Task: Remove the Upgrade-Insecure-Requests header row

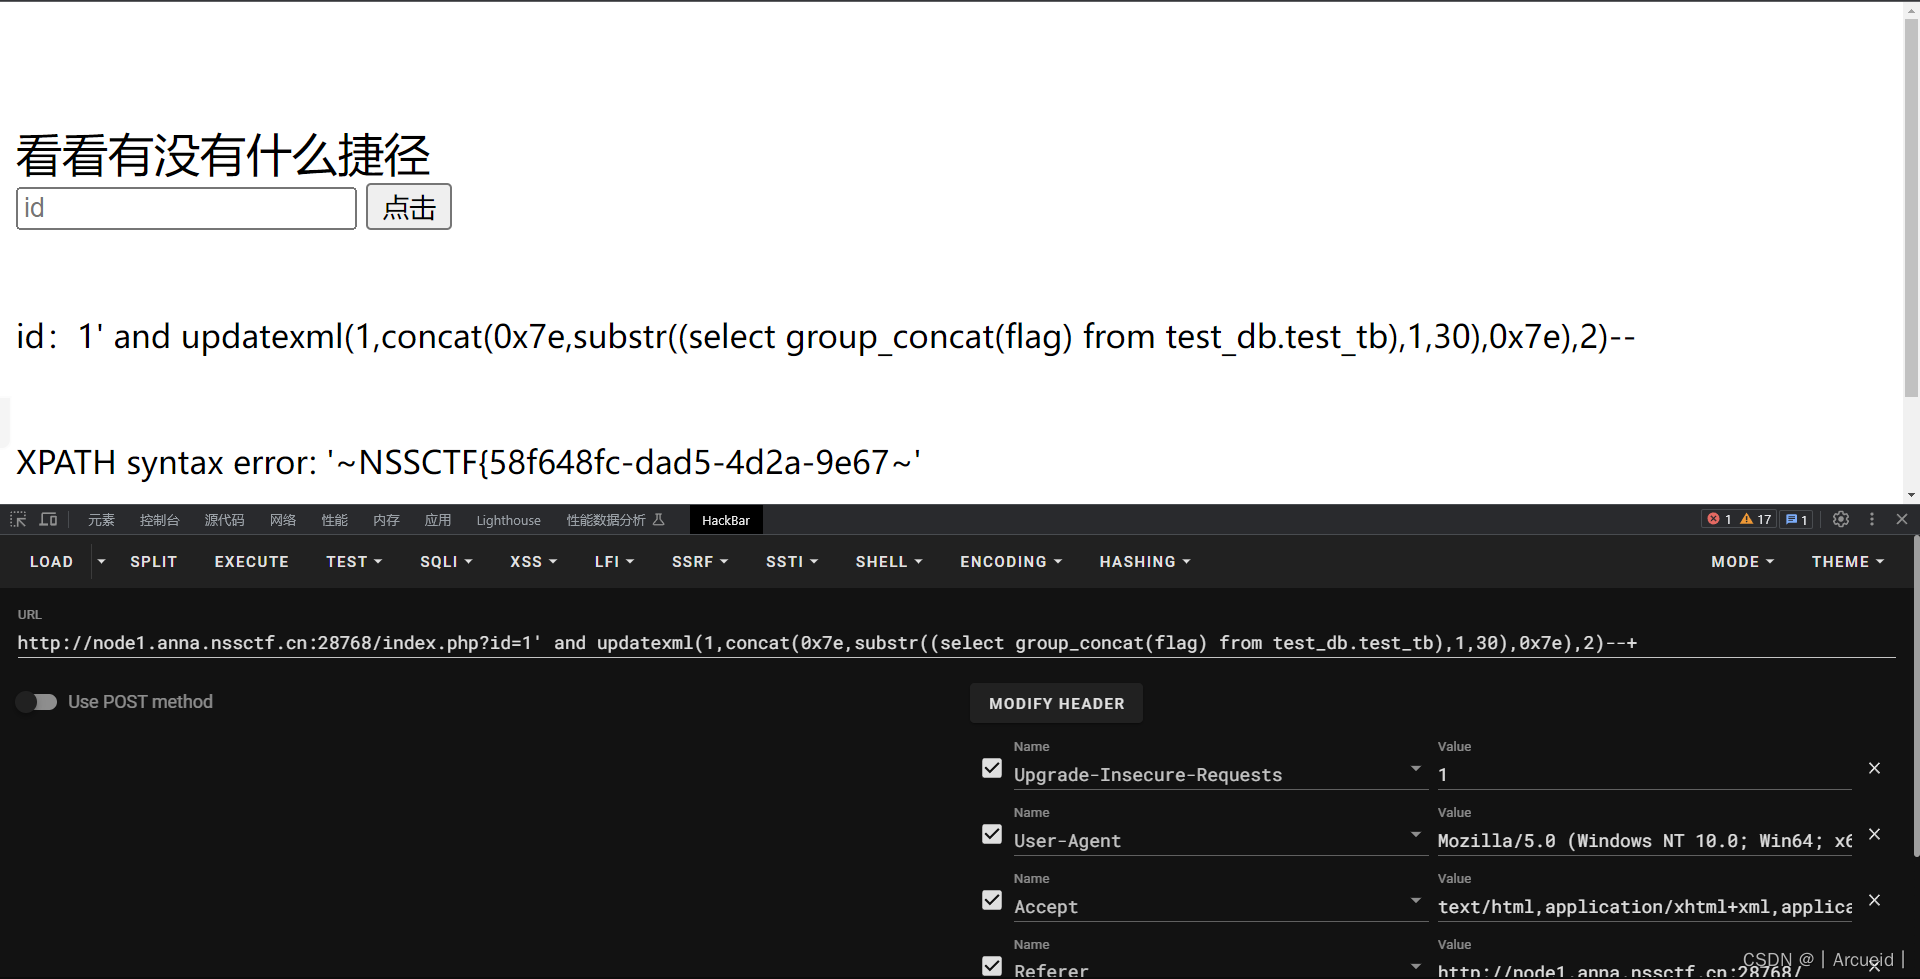Action: coord(1875,768)
